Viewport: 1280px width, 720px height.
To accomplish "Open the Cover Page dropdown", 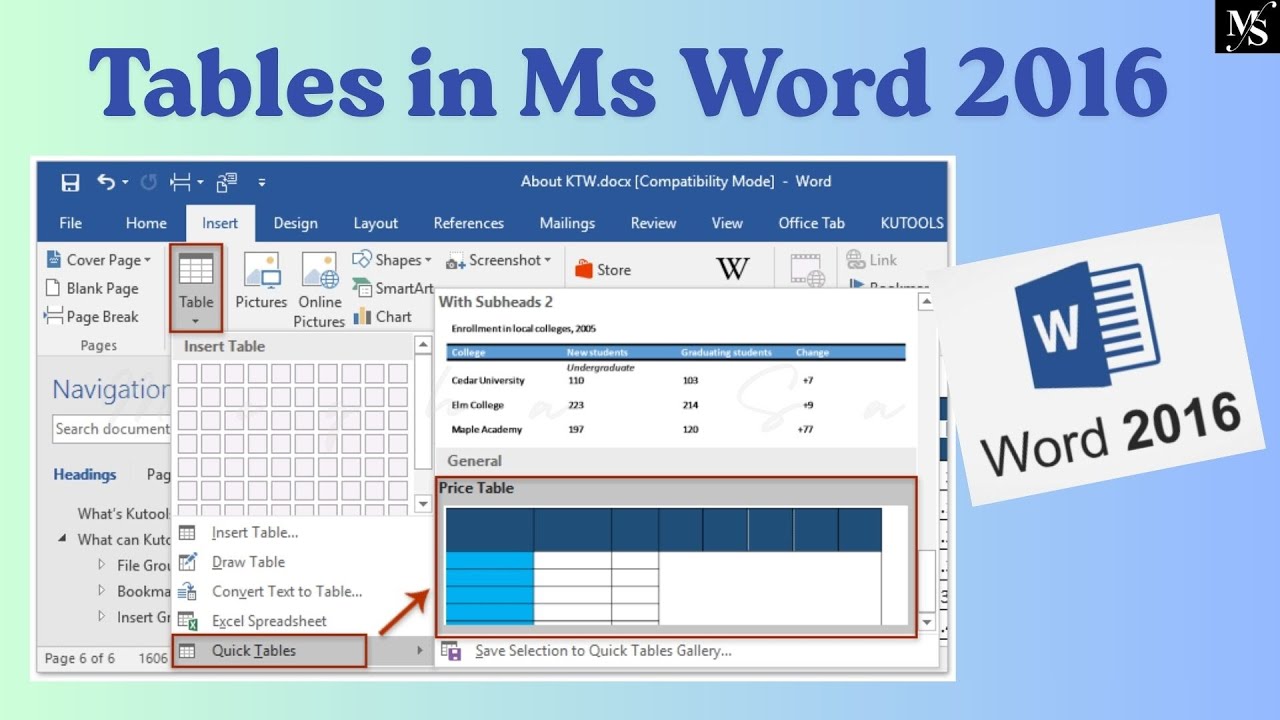I will point(99,260).
